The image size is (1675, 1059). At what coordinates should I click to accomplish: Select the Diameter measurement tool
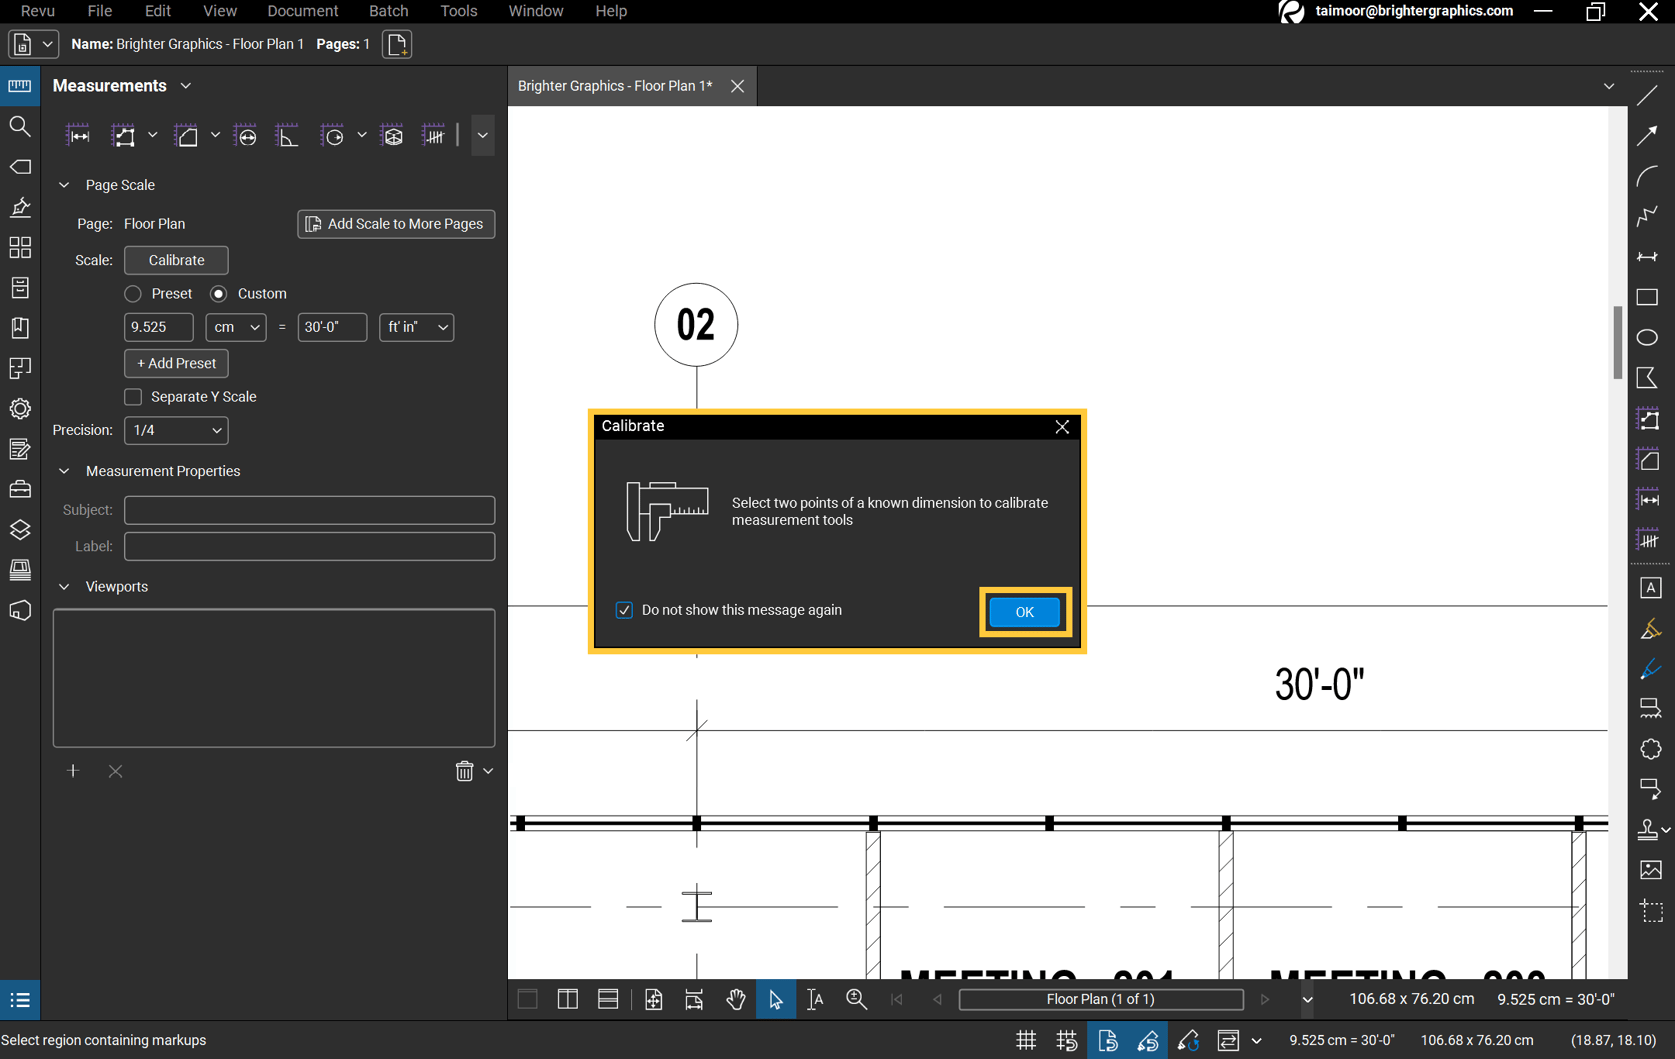point(245,135)
